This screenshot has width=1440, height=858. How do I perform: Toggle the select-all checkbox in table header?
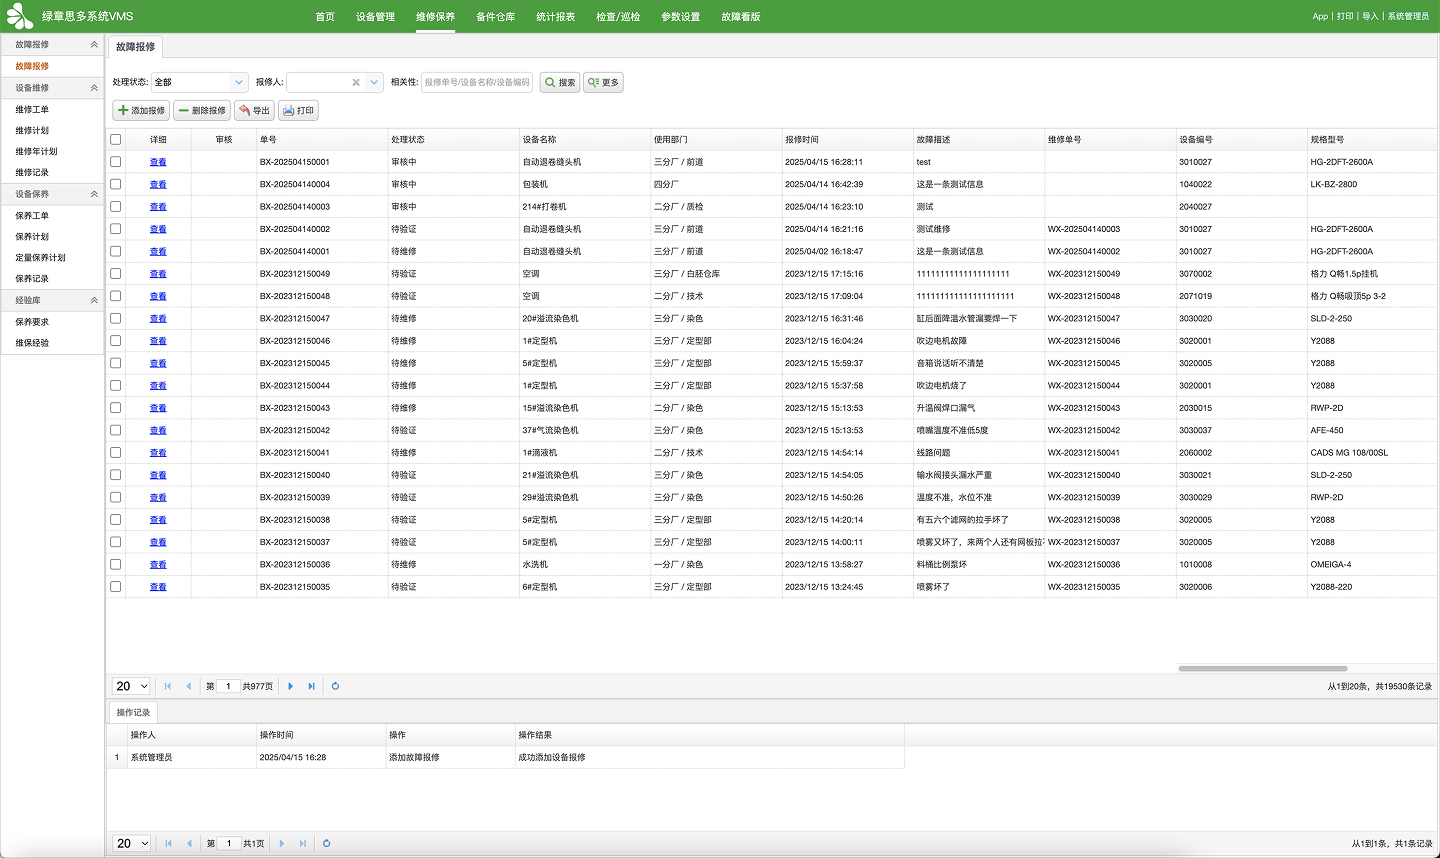[x=116, y=140]
